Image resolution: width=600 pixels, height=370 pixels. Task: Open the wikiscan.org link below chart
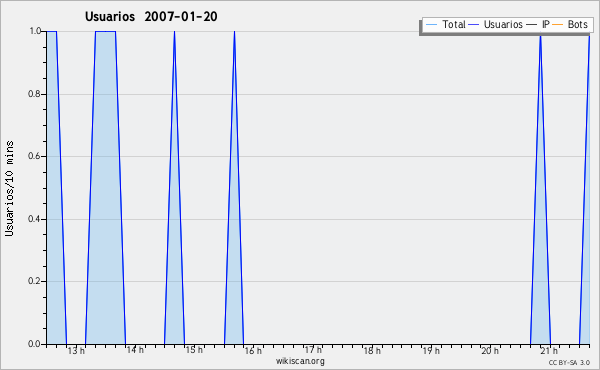point(300,361)
